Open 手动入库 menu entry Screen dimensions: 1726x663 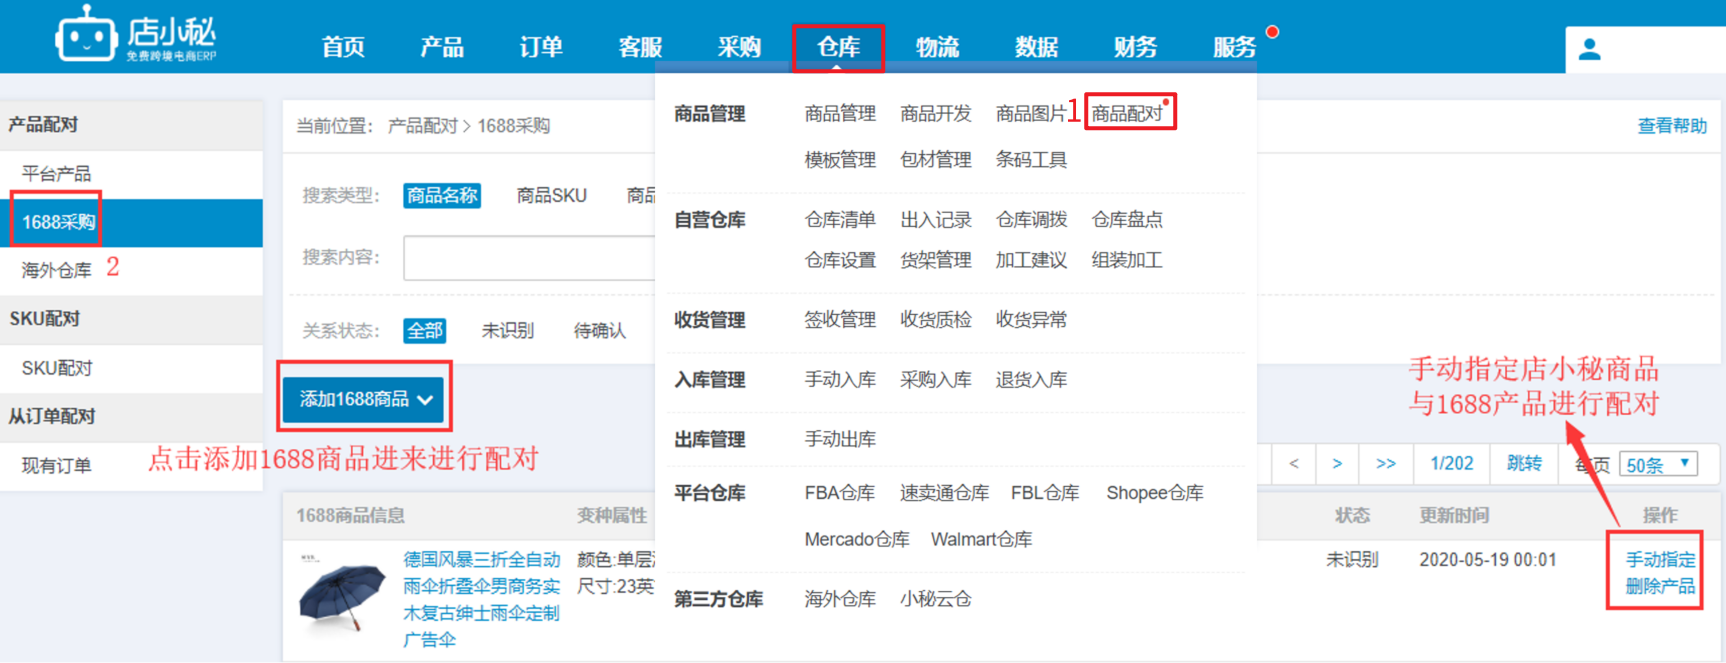(x=840, y=380)
